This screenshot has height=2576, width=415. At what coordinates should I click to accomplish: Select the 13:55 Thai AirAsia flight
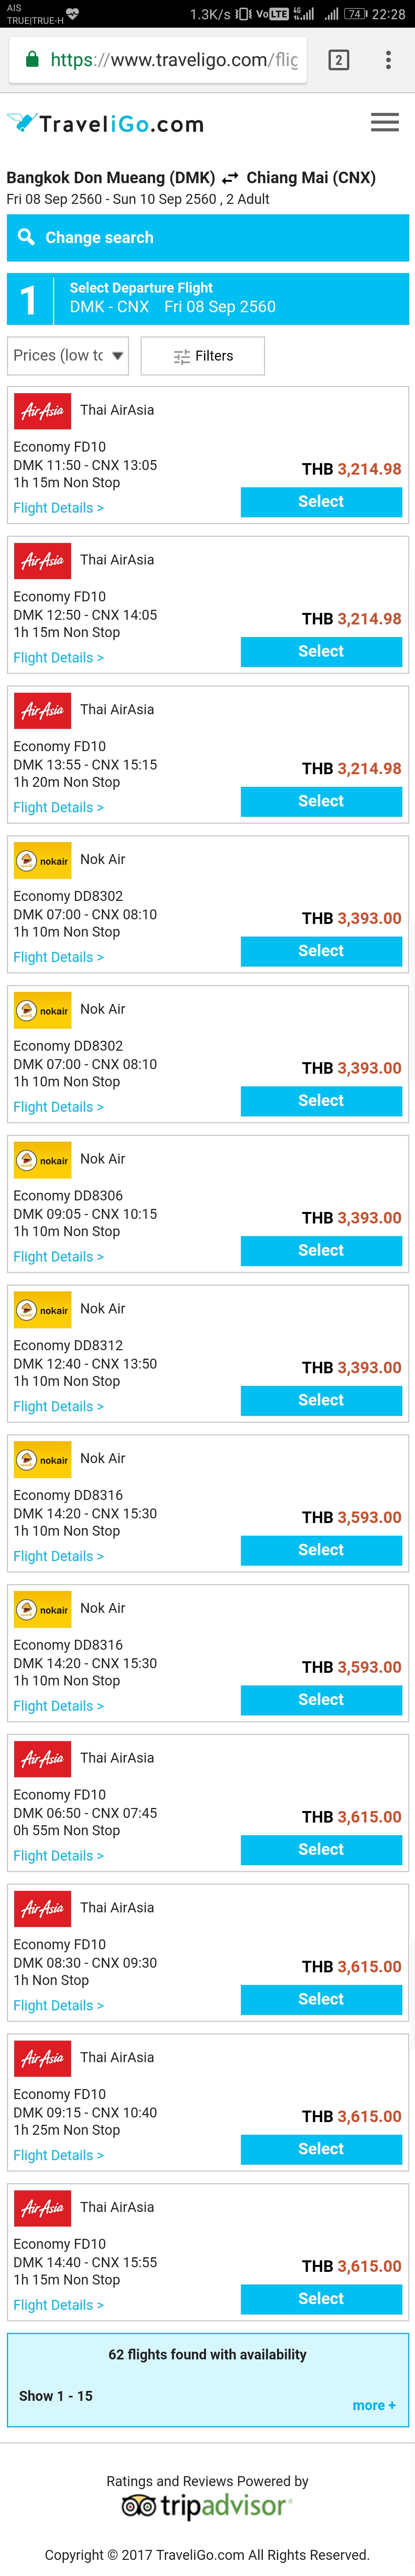[321, 801]
